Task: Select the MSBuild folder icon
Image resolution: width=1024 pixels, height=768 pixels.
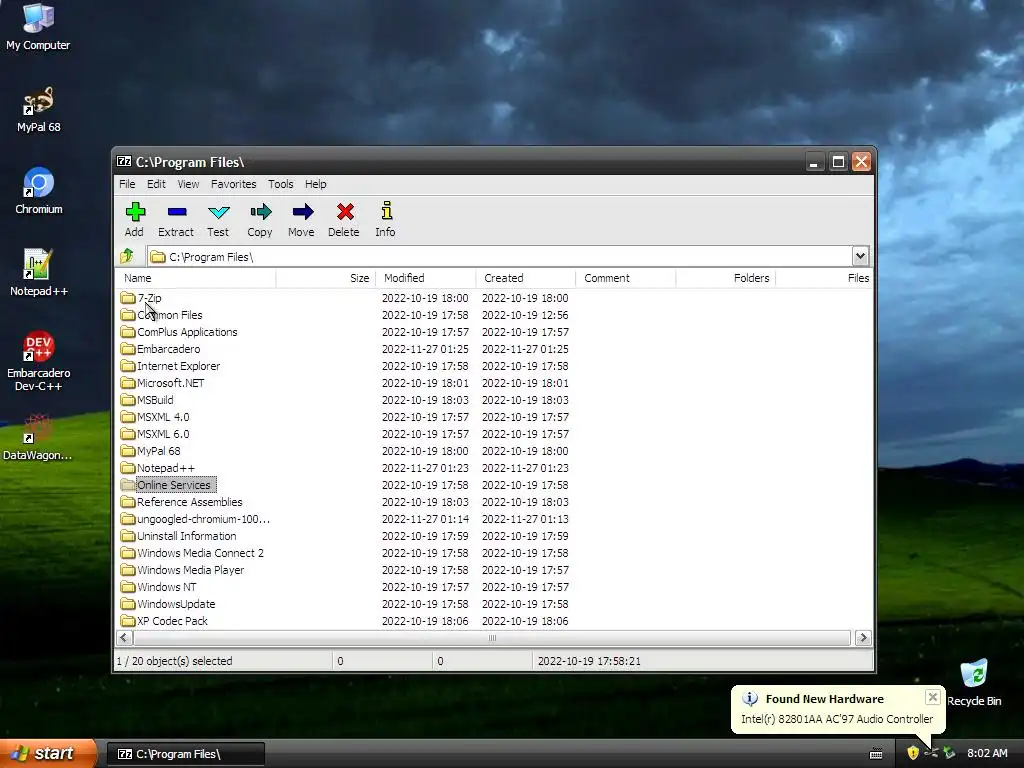Action: (128, 400)
